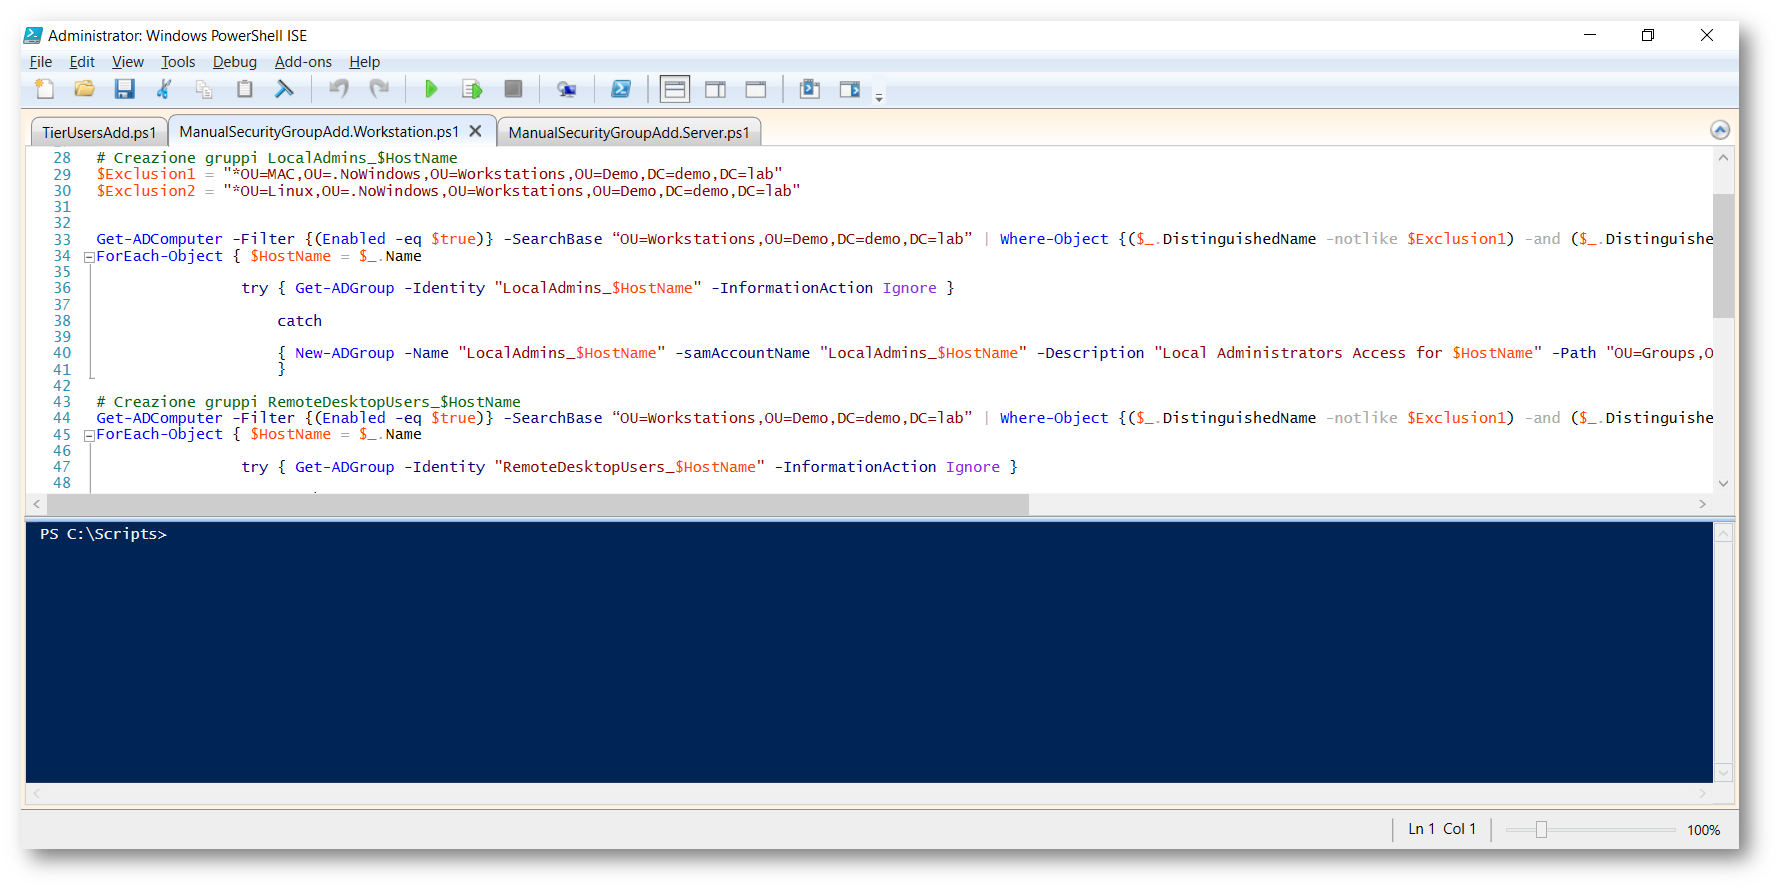Run the script with the green play icon

click(431, 90)
